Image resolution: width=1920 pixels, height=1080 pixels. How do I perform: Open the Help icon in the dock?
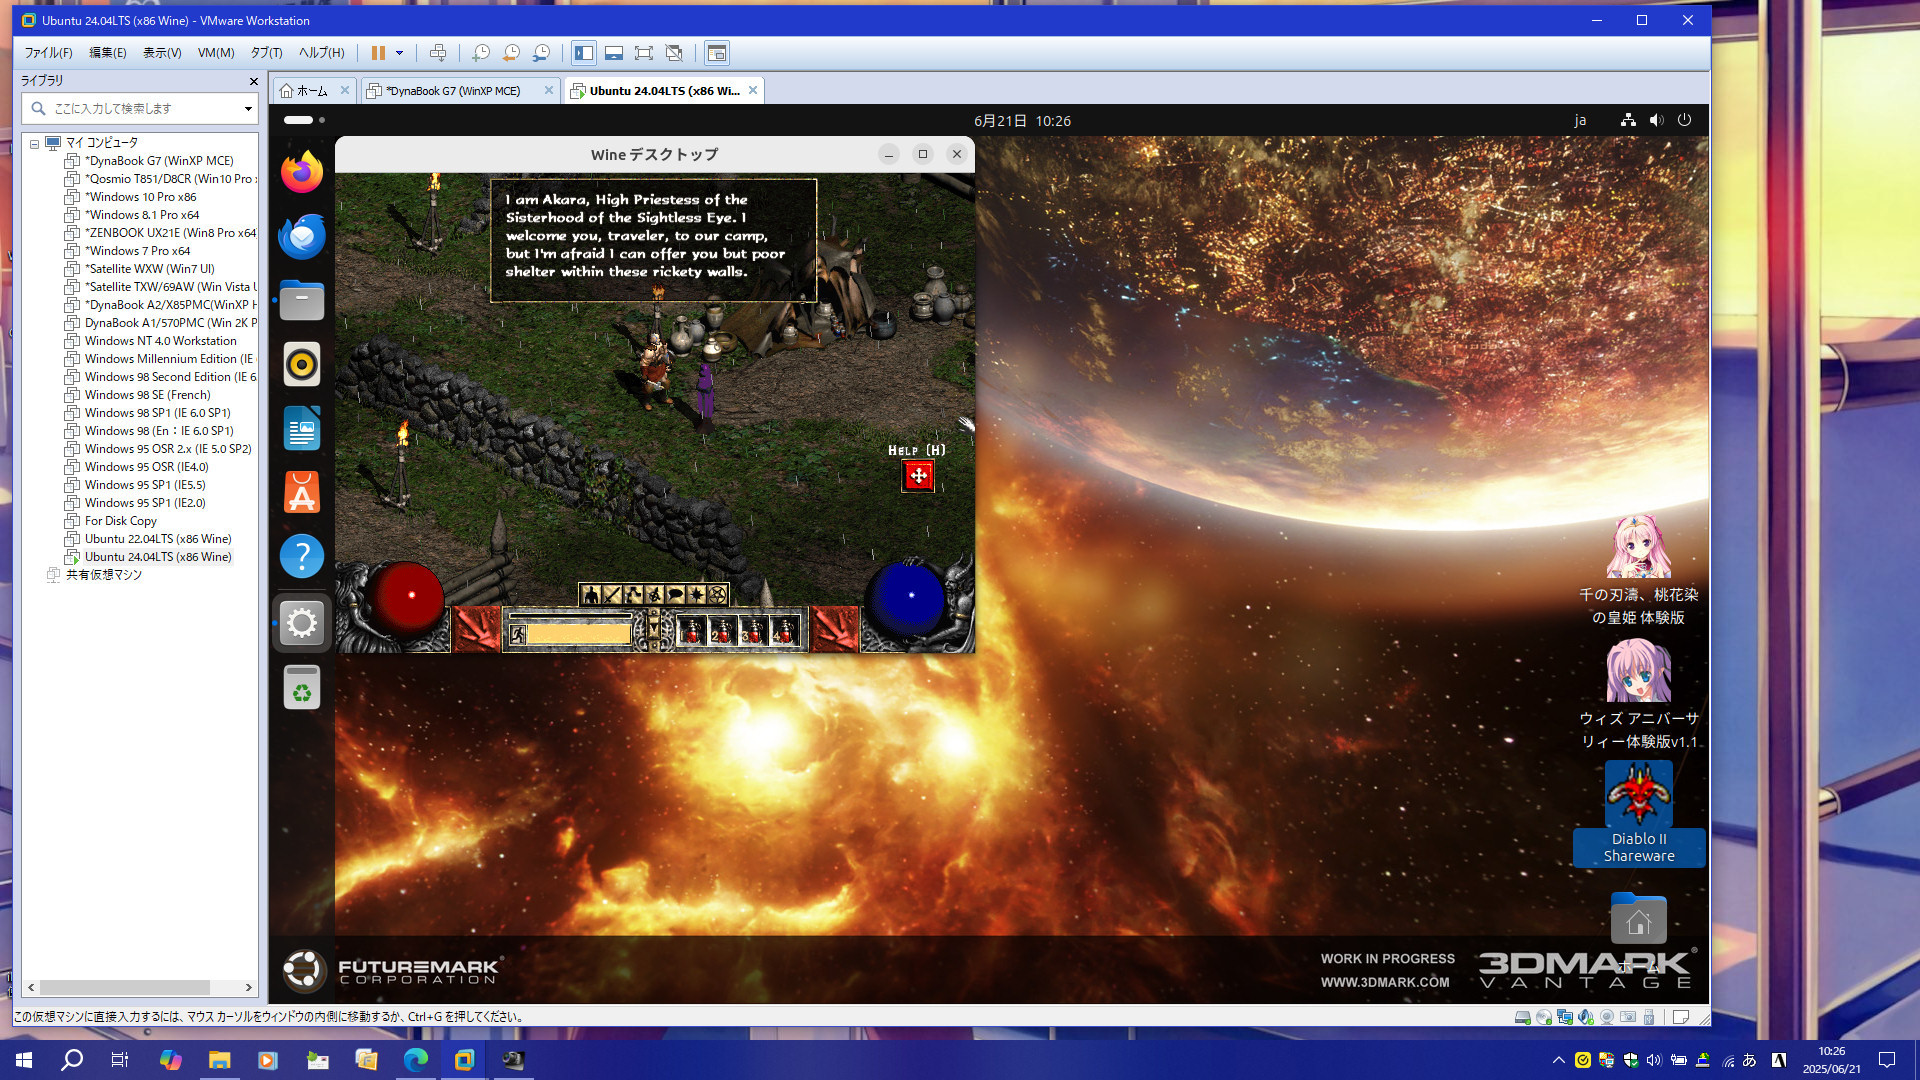302,556
